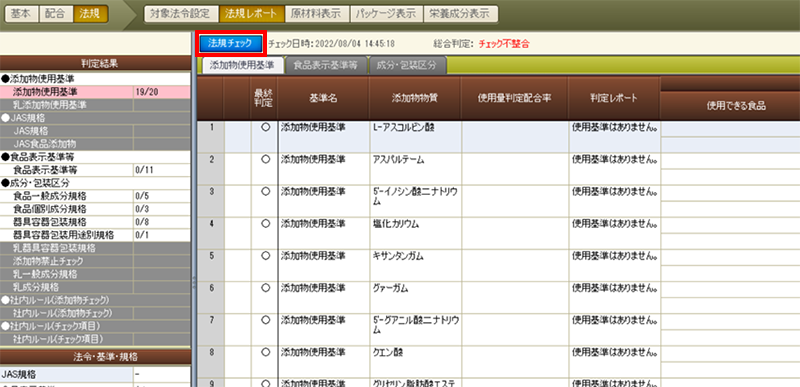Viewport: 800px width, 387px height.
Task: Select 器具容器包装規格 row
Action: coord(95,222)
